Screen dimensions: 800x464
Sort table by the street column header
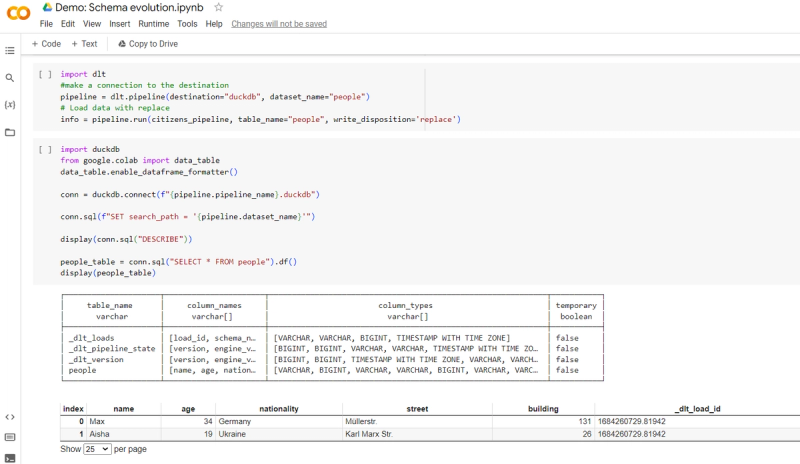point(417,409)
